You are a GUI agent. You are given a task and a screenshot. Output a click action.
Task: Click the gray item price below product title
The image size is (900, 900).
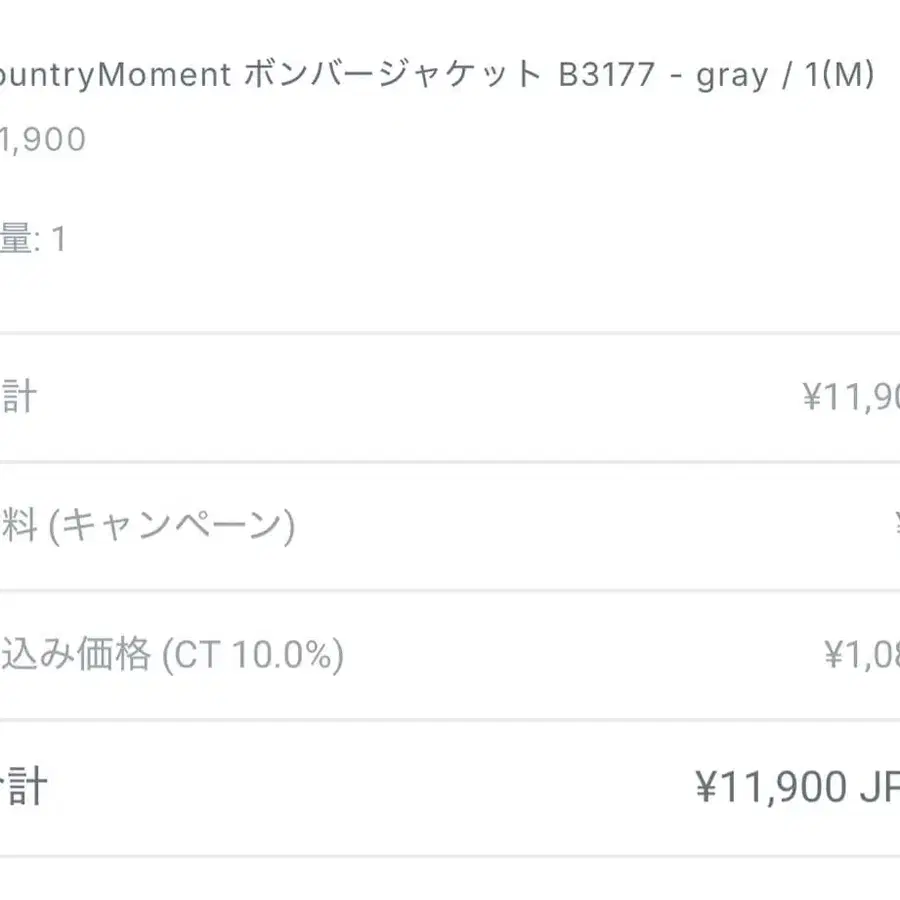pyautogui.click(x=42, y=140)
